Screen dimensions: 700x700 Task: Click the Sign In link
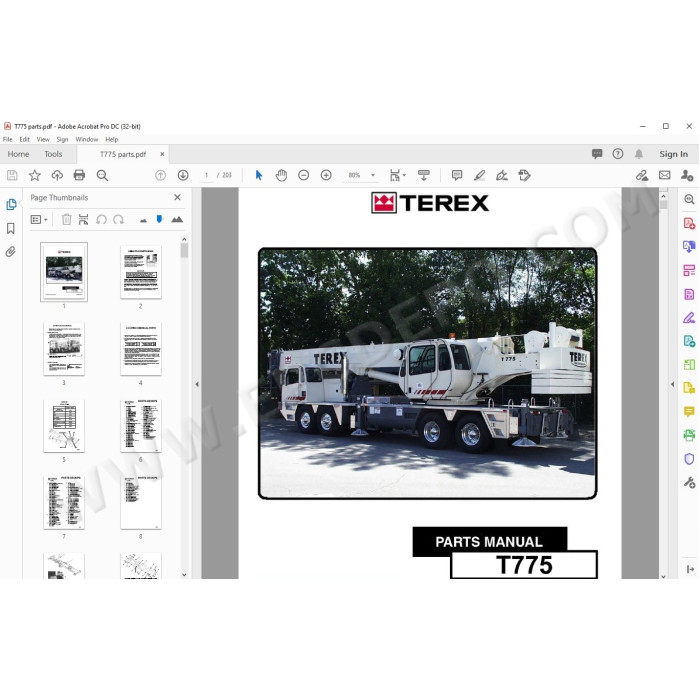click(674, 154)
